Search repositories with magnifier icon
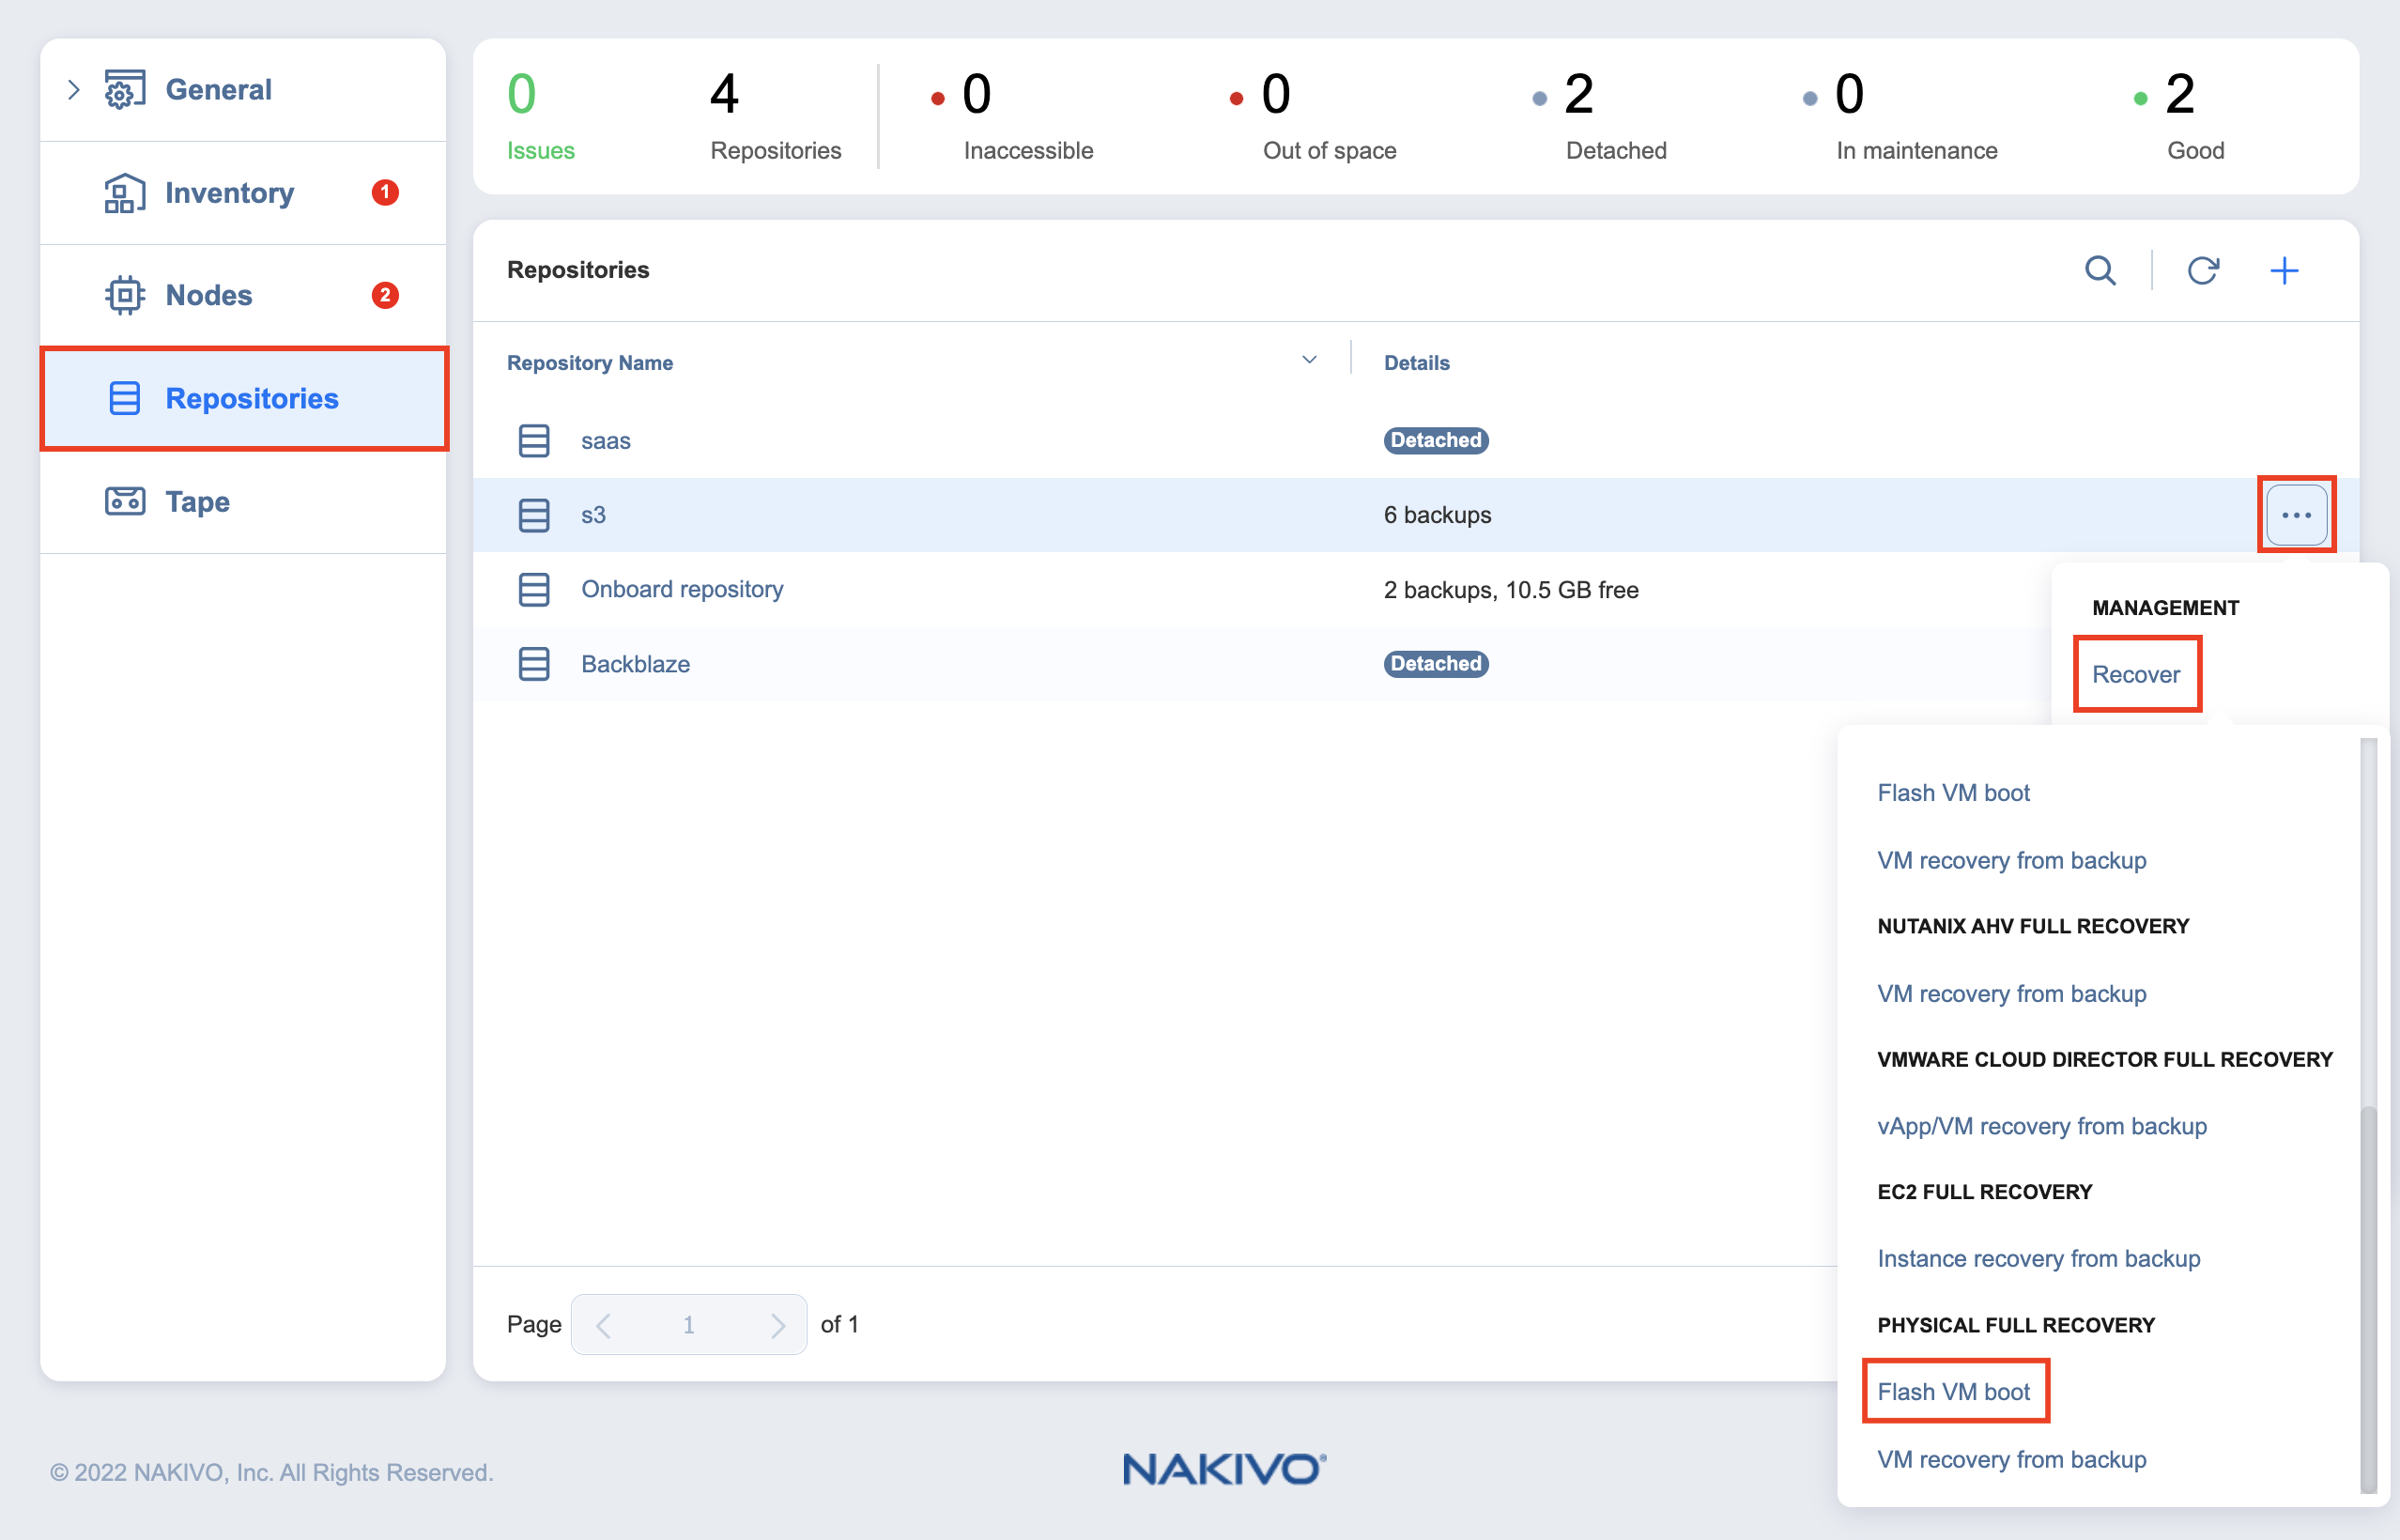Screen dimensions: 2400x1540 2100,270
